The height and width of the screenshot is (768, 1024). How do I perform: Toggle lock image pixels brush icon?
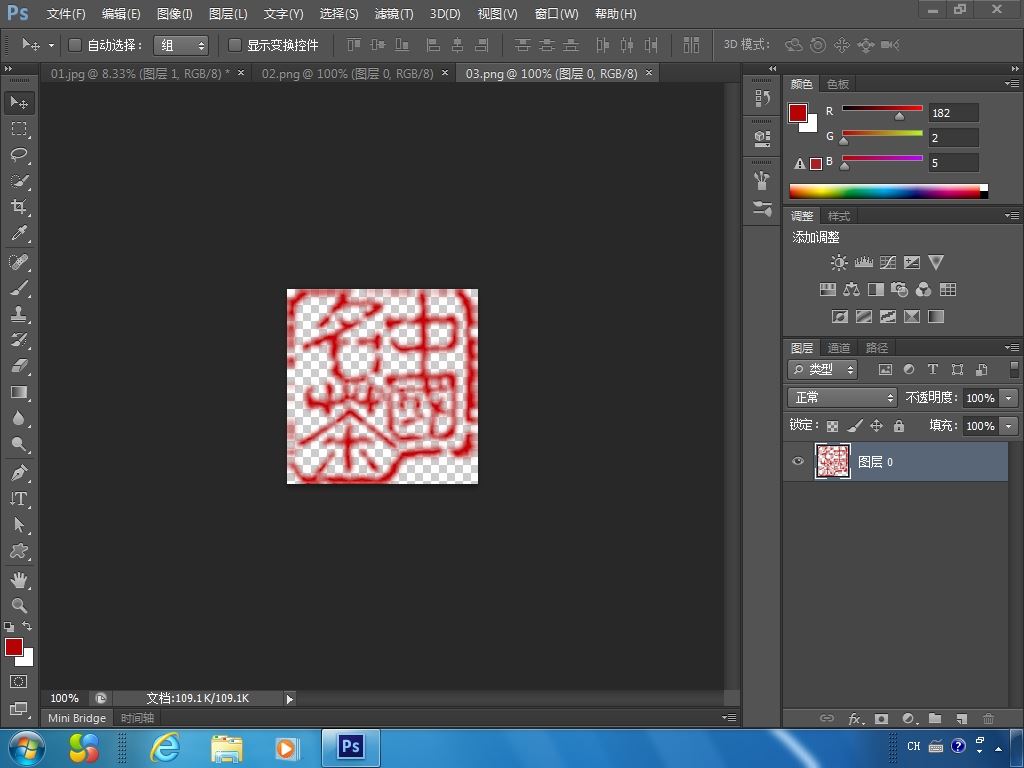click(854, 426)
